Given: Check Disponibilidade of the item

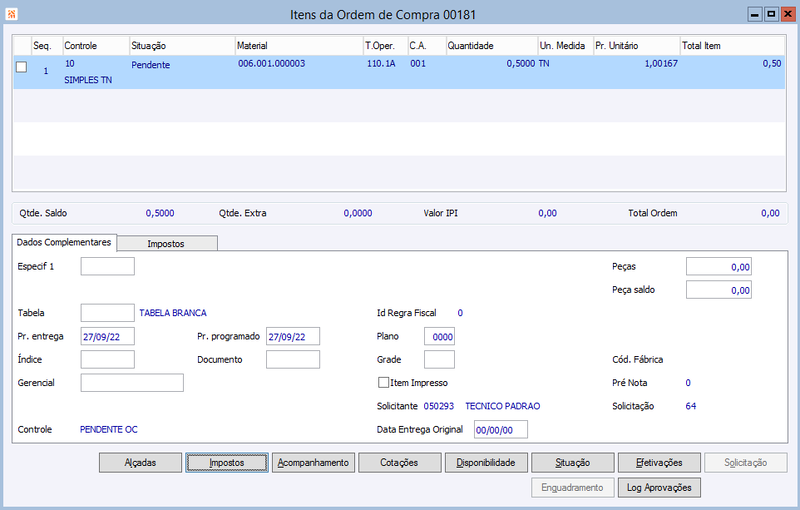Looking at the screenshot, I should tap(486, 463).
